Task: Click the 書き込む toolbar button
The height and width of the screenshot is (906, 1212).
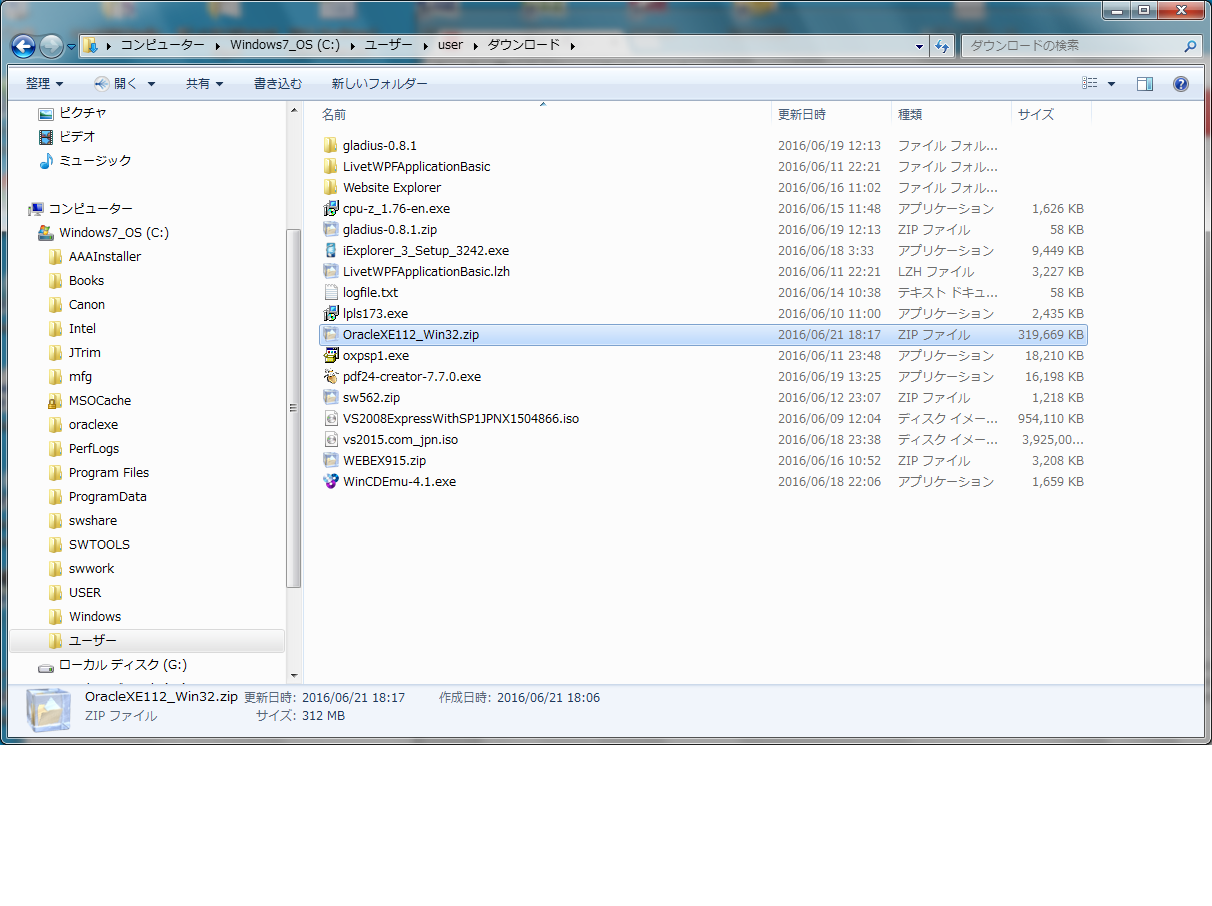Action: click(x=278, y=84)
